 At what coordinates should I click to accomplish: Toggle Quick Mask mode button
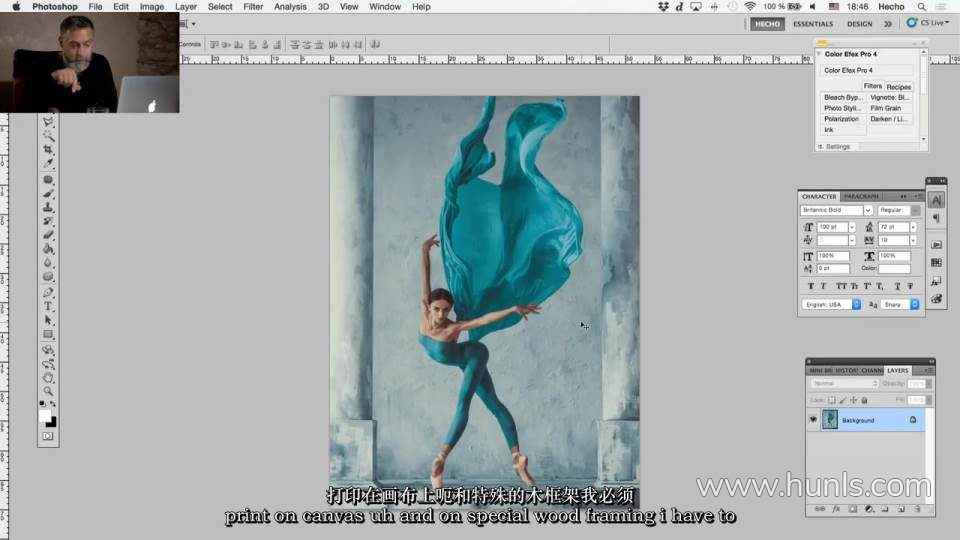(x=48, y=436)
